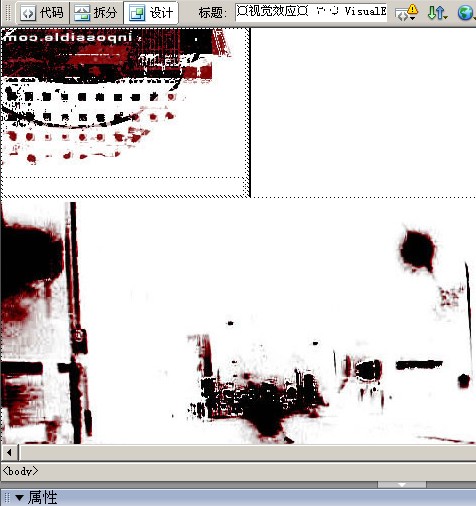
Task: Click the empty row beneath the header image
Action: click(123, 186)
